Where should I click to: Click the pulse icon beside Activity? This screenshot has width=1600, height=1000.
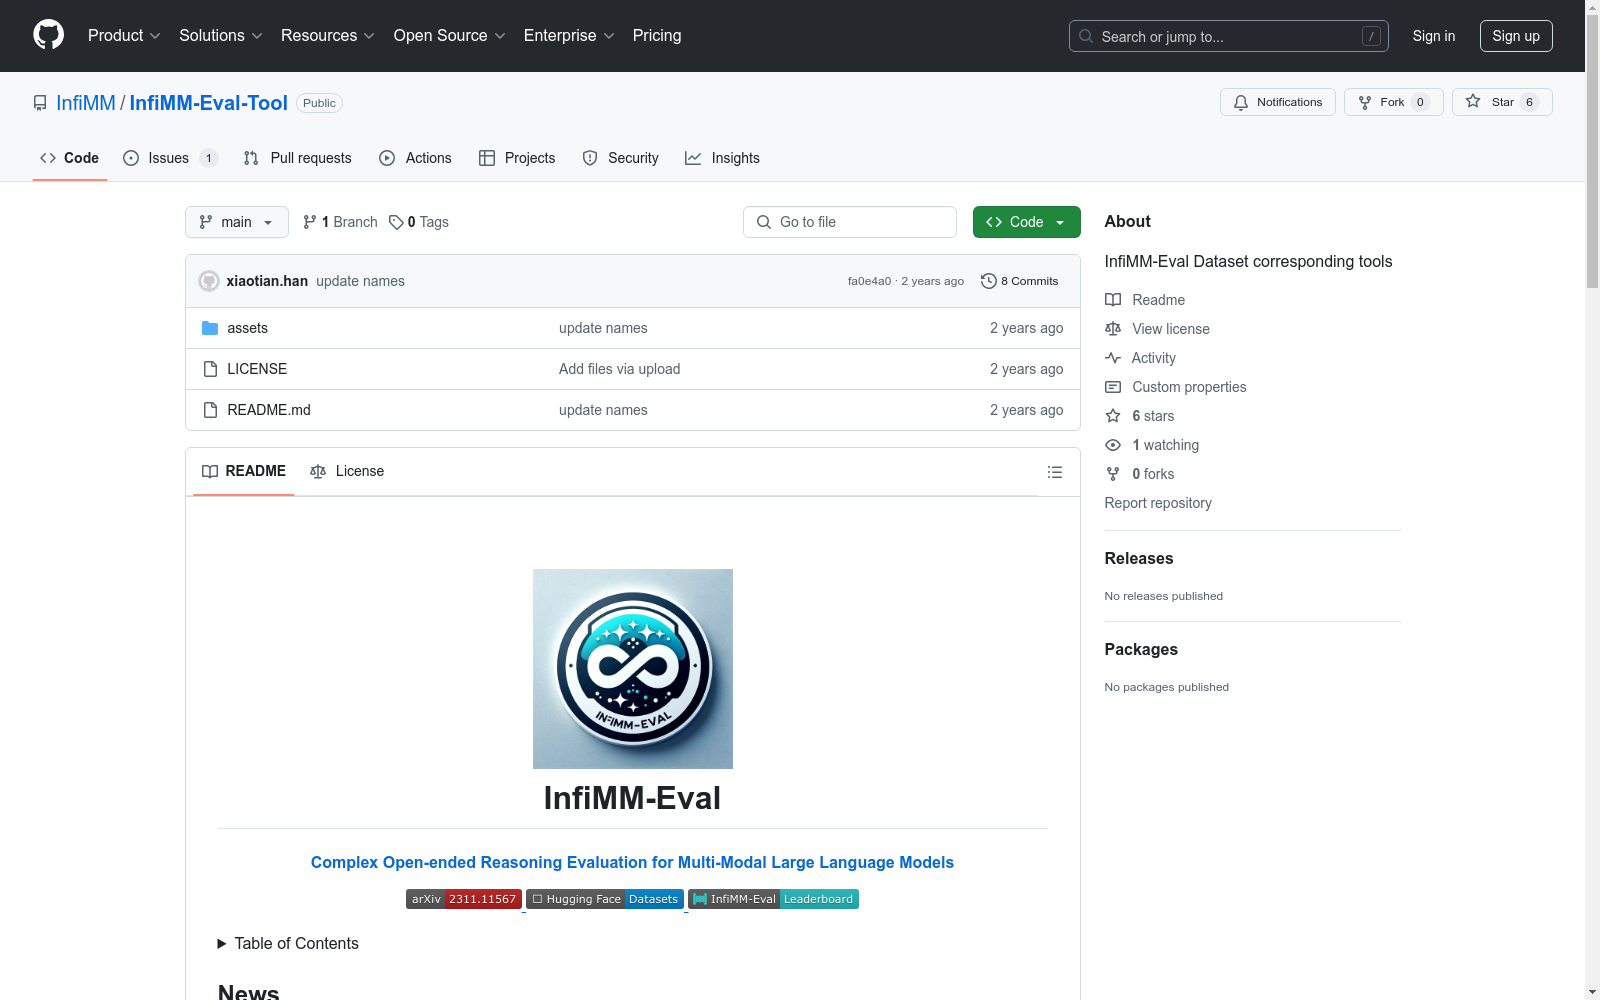click(1113, 358)
